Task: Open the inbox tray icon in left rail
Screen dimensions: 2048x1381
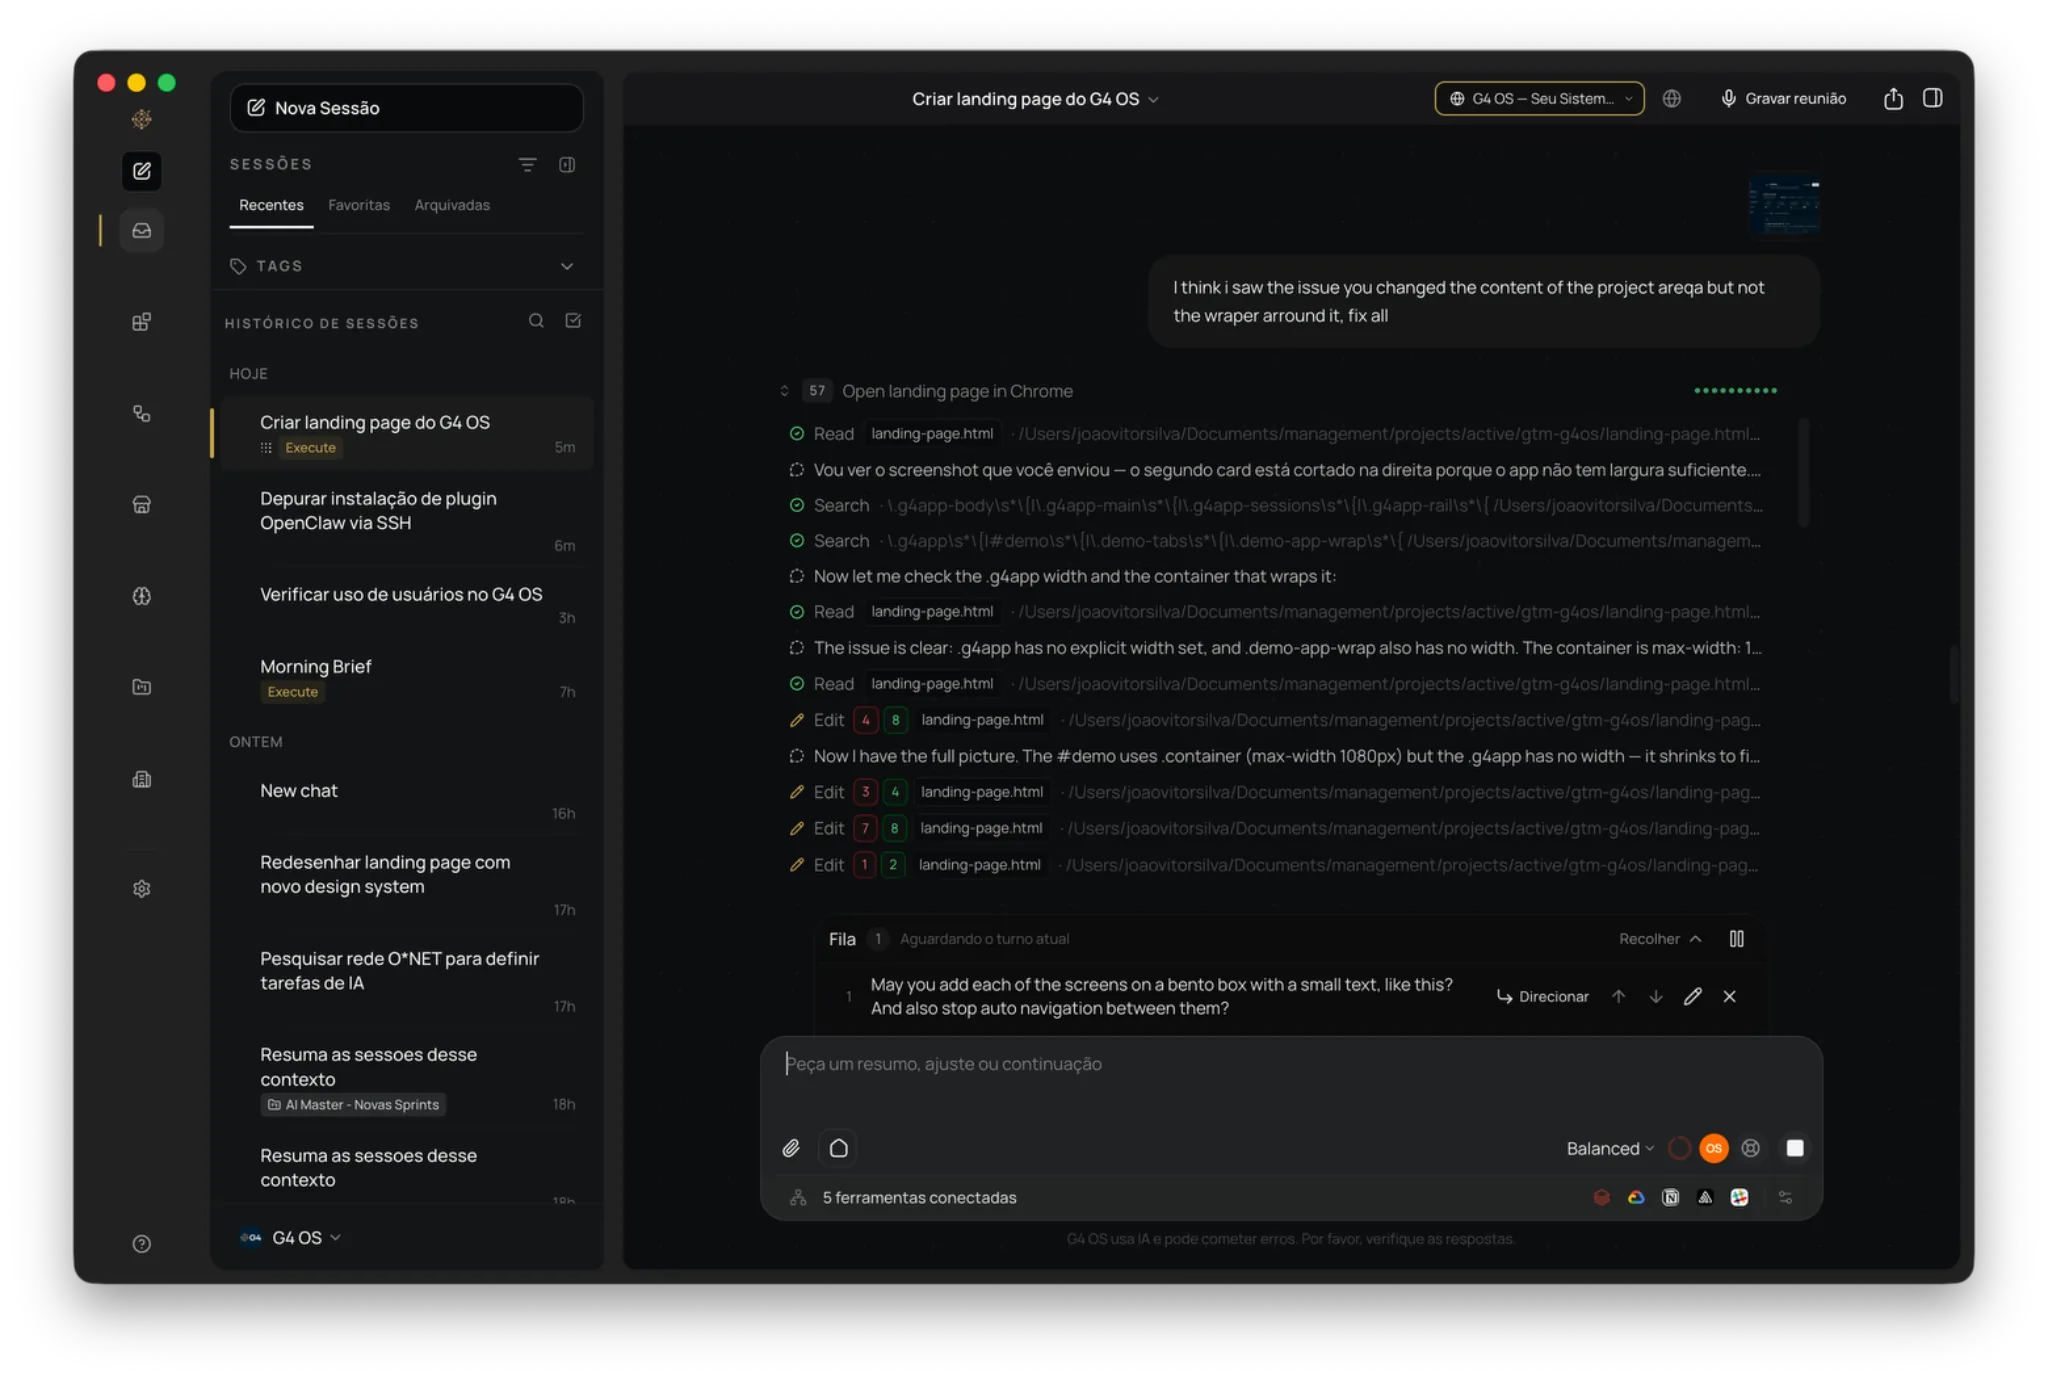Action: coord(142,230)
